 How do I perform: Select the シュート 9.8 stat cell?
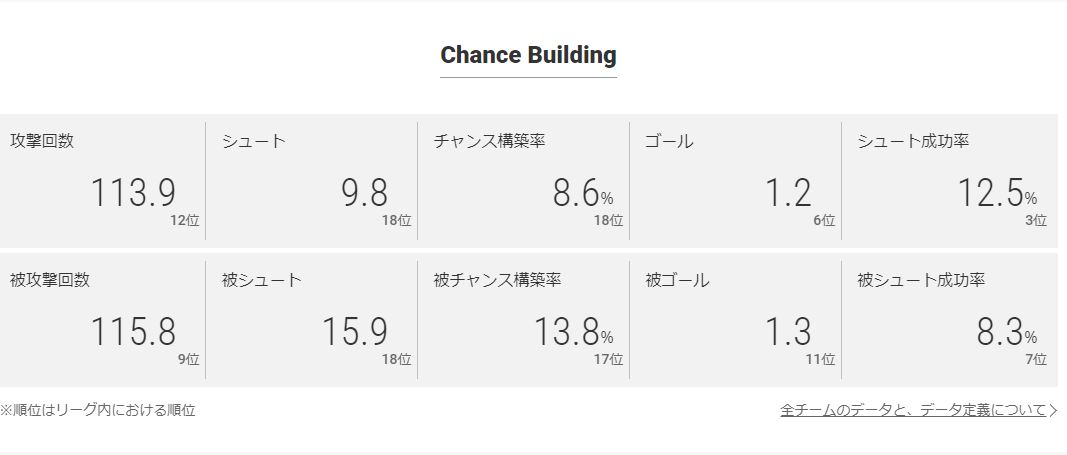[x=312, y=181]
